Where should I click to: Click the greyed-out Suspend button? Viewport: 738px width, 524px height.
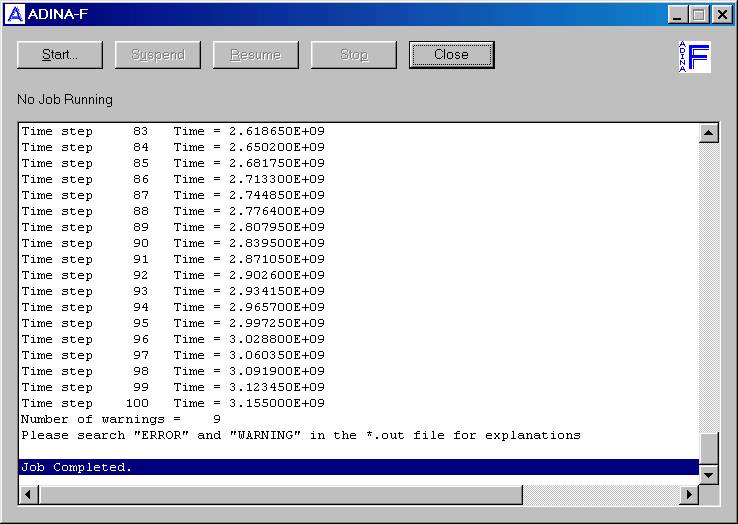(158, 55)
